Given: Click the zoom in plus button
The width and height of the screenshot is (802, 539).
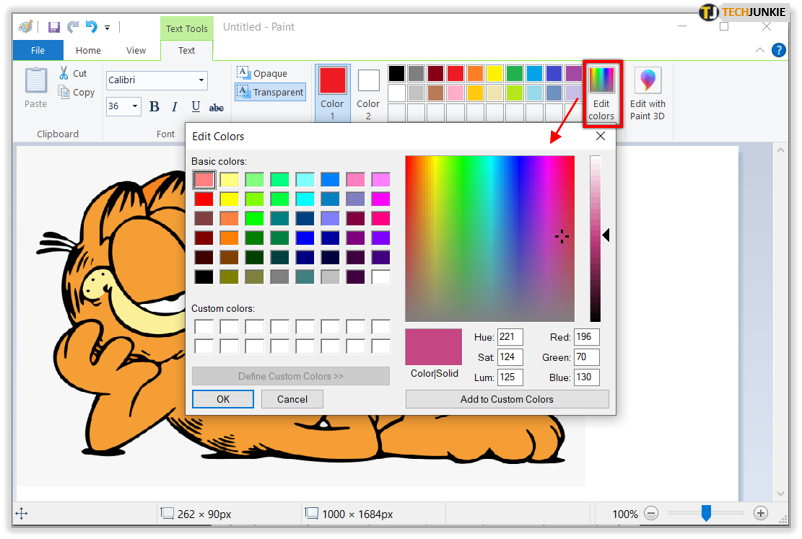Looking at the screenshot, I should (761, 513).
